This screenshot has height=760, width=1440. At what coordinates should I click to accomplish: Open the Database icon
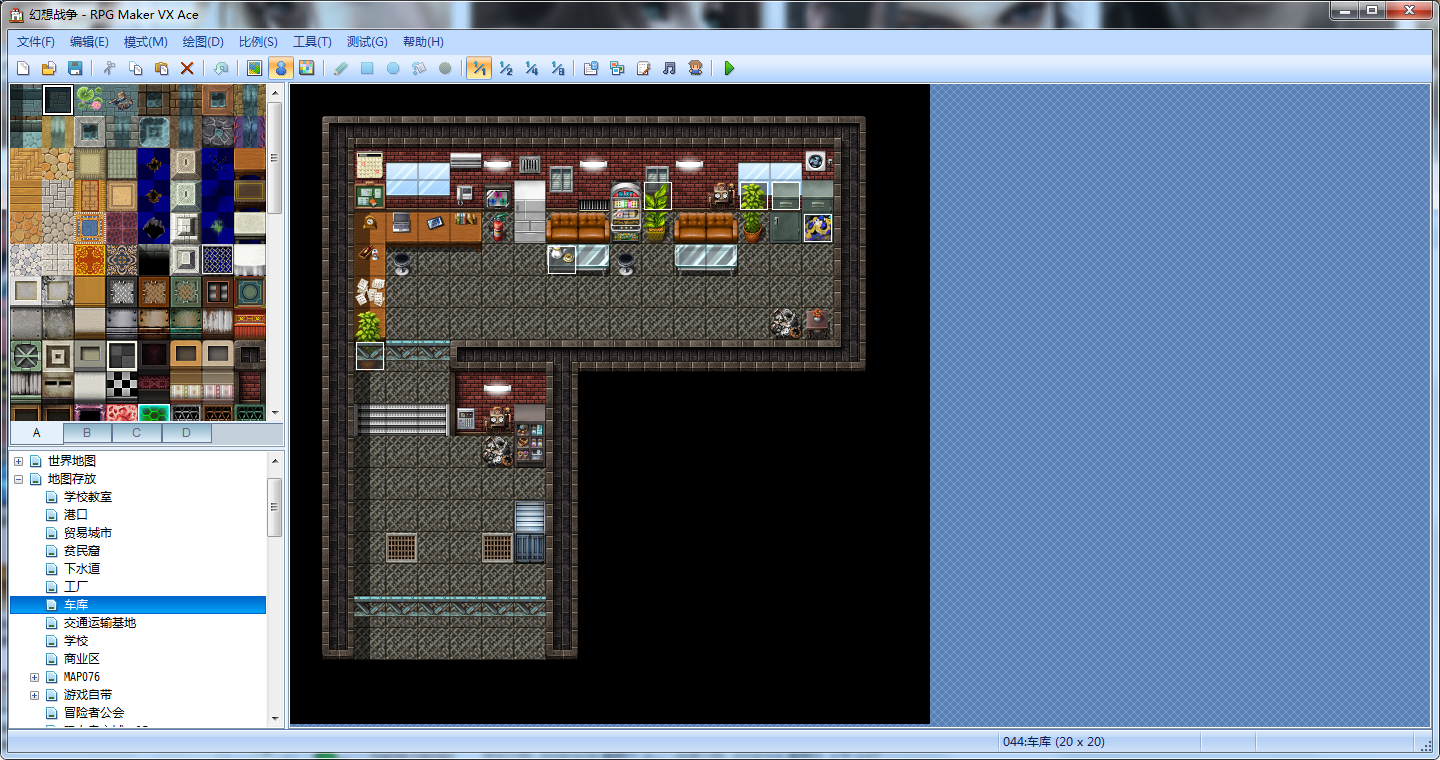(x=591, y=68)
